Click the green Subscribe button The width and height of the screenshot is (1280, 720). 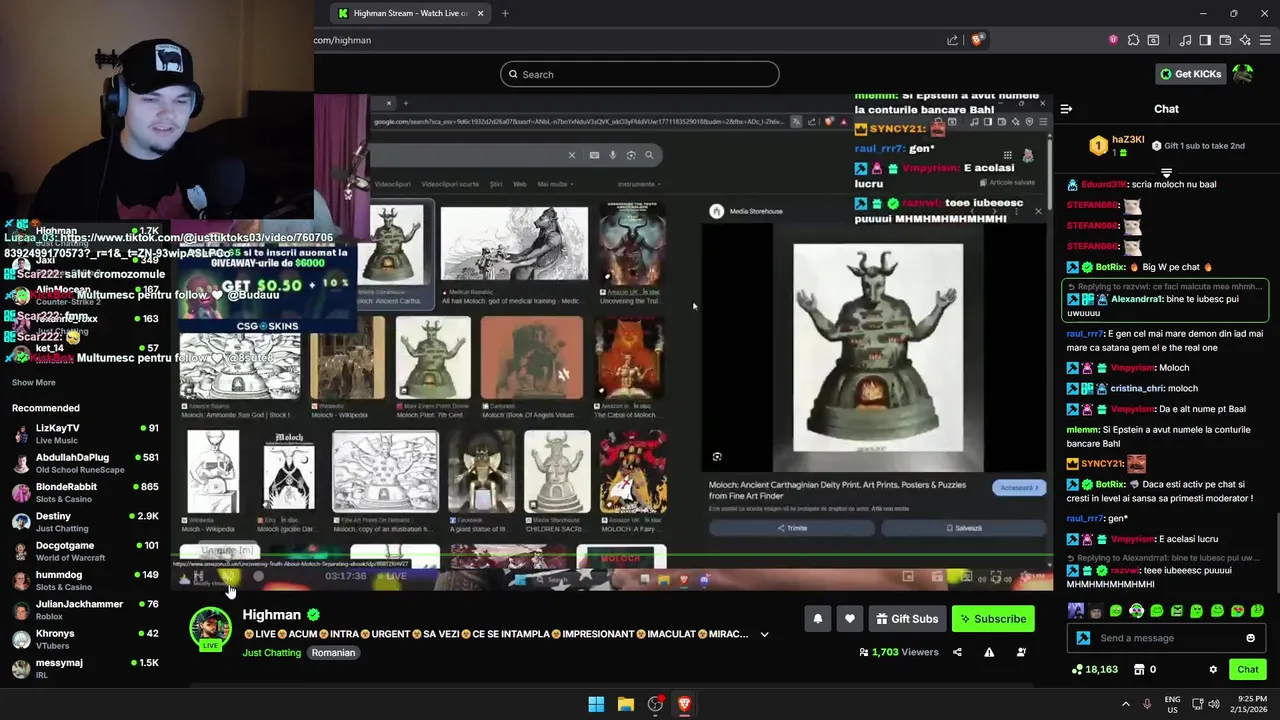(x=993, y=619)
